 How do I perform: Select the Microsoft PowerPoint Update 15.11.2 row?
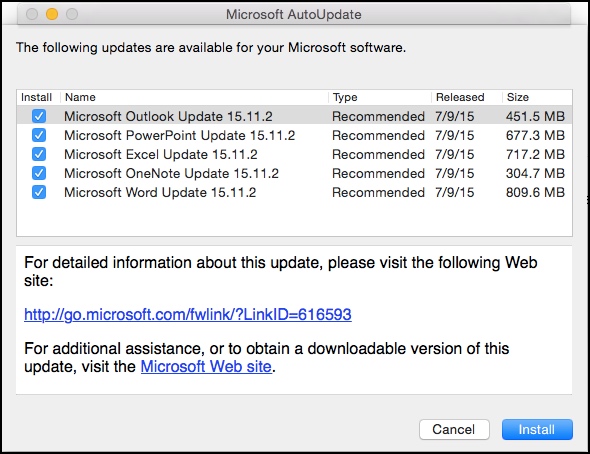tap(294, 135)
